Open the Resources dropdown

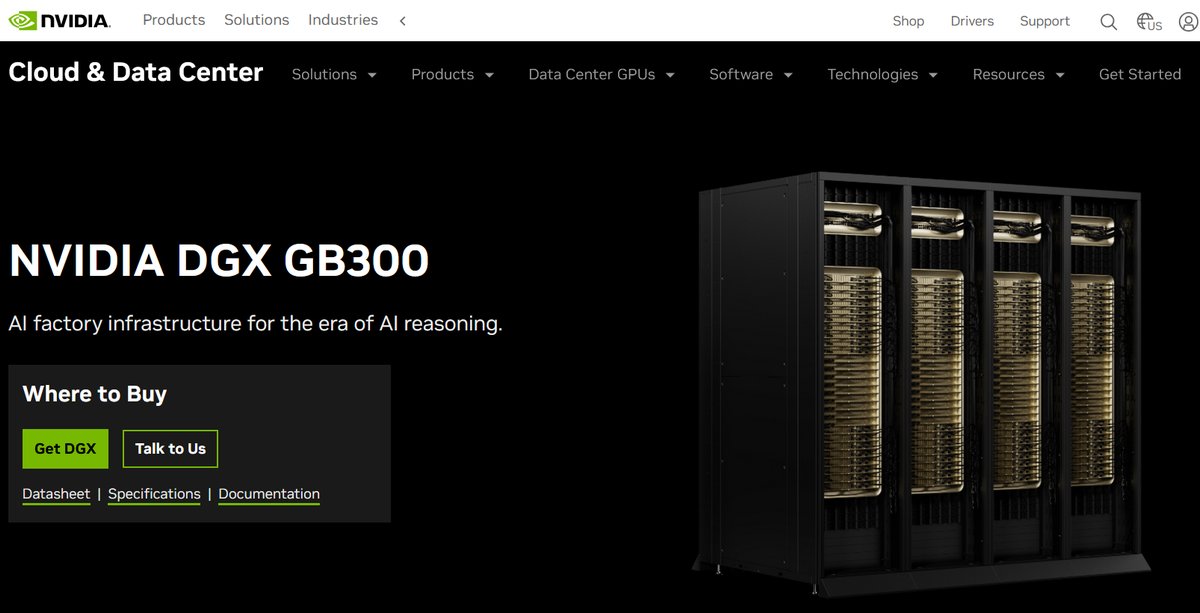click(x=1018, y=74)
